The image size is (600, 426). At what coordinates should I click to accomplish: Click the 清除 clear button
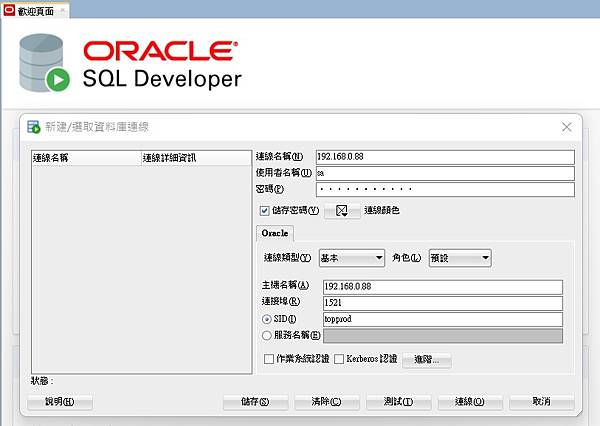[327, 402]
